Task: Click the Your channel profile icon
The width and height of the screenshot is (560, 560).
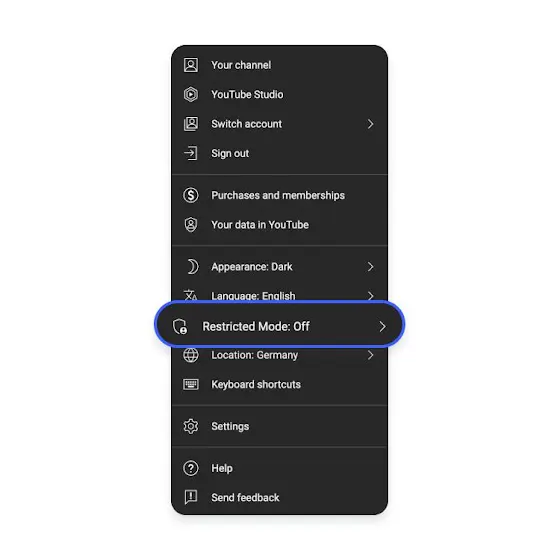Action: pos(191,65)
